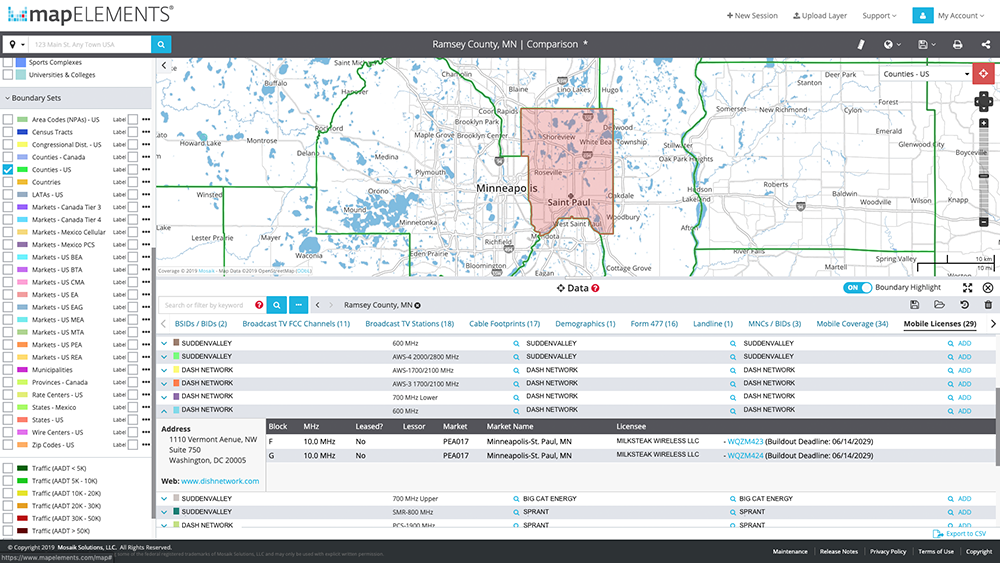Click the red locate target button on map
1000x563 pixels.
(x=985, y=74)
